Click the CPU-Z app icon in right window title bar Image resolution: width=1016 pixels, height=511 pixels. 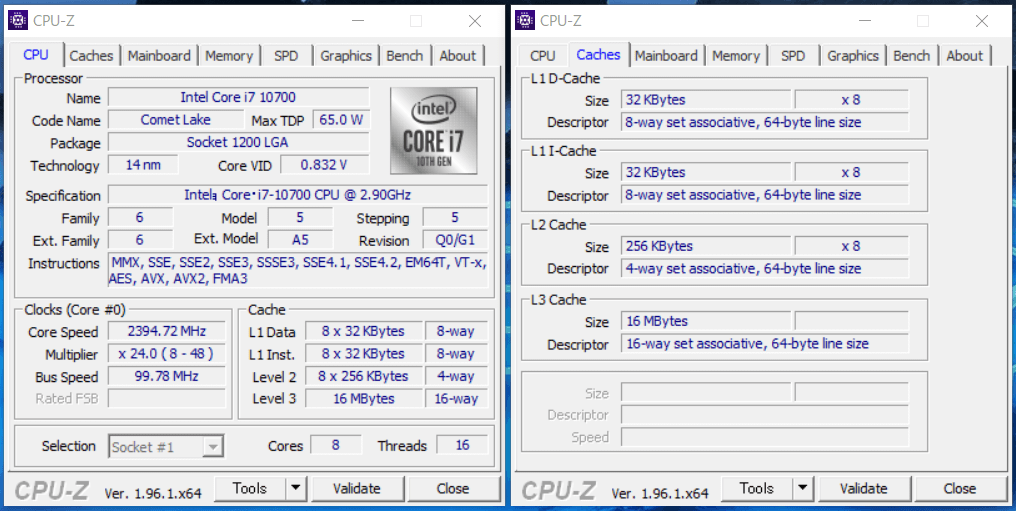pos(525,21)
